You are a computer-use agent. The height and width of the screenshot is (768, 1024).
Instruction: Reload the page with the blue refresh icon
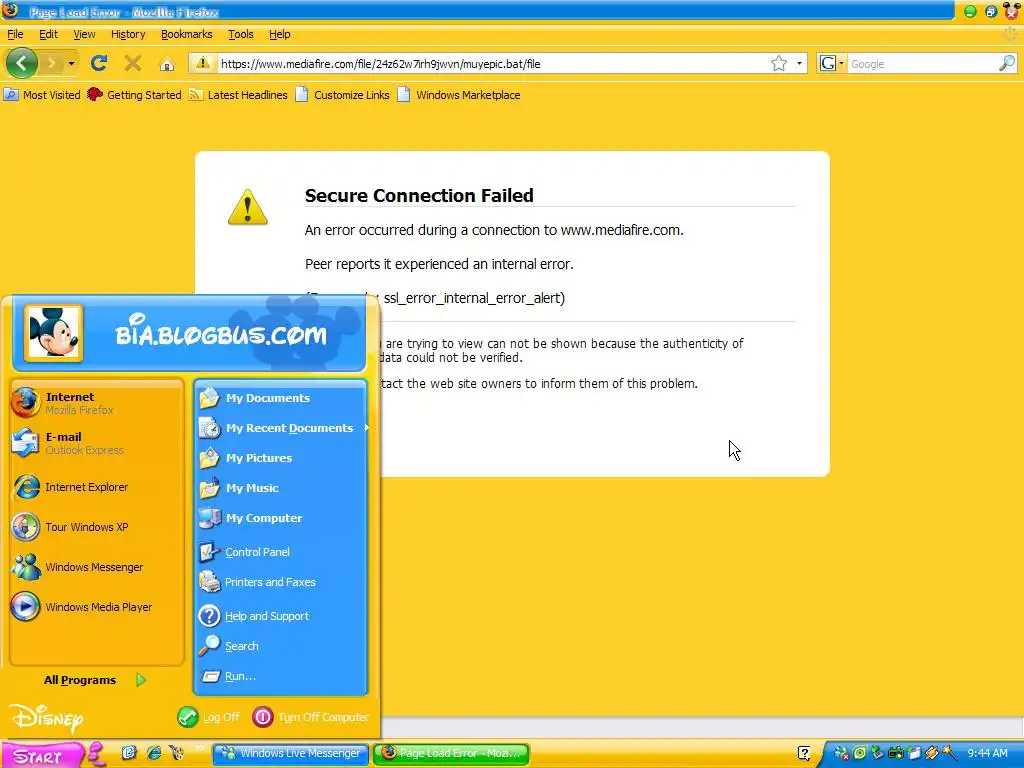coord(99,63)
